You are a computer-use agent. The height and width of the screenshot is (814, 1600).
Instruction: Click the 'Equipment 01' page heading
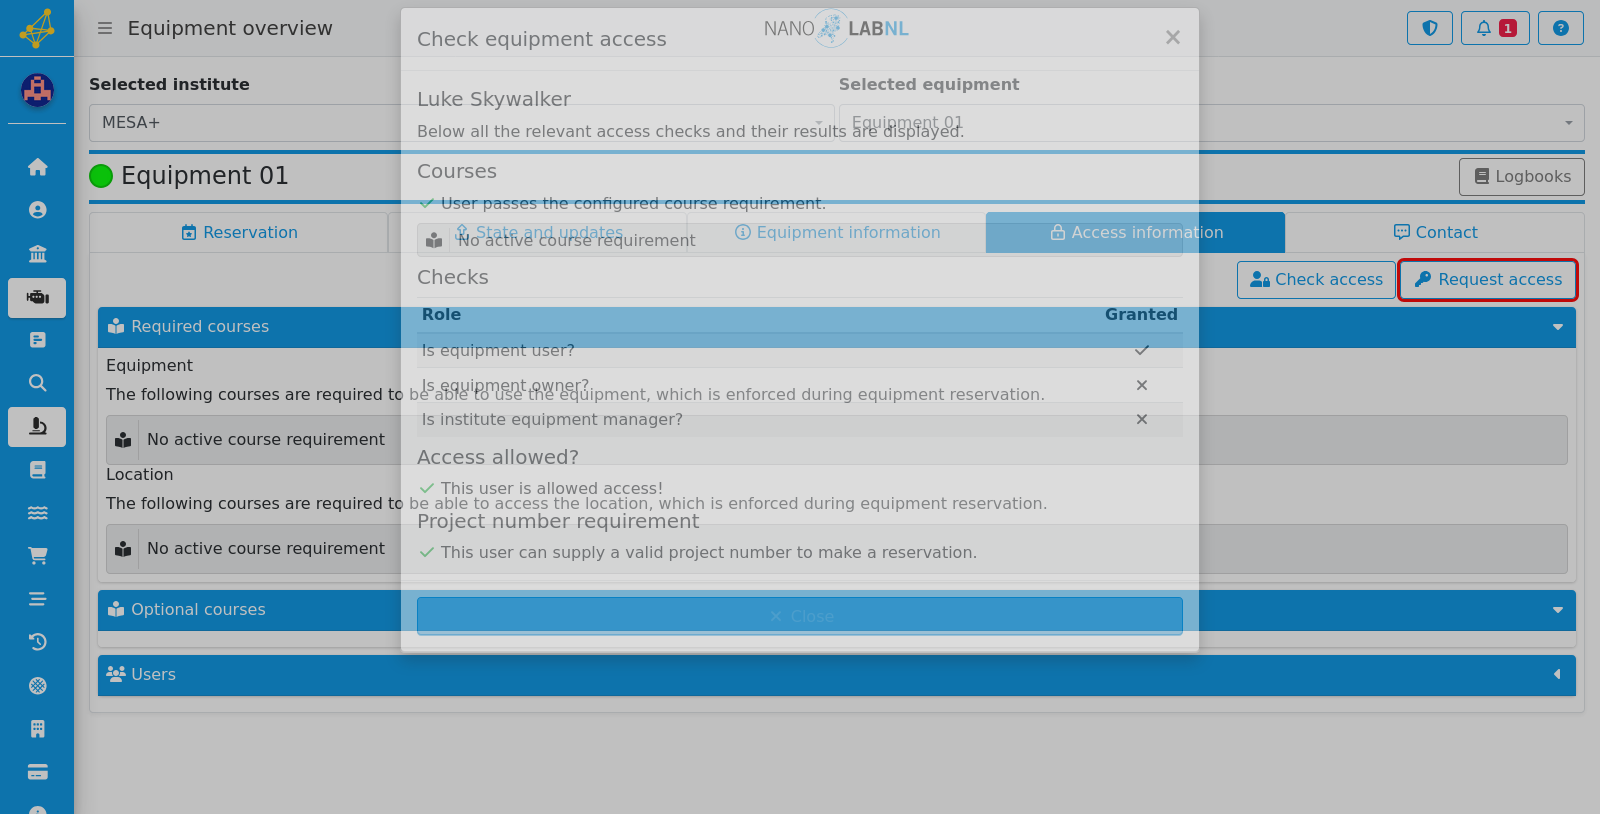[x=204, y=176]
